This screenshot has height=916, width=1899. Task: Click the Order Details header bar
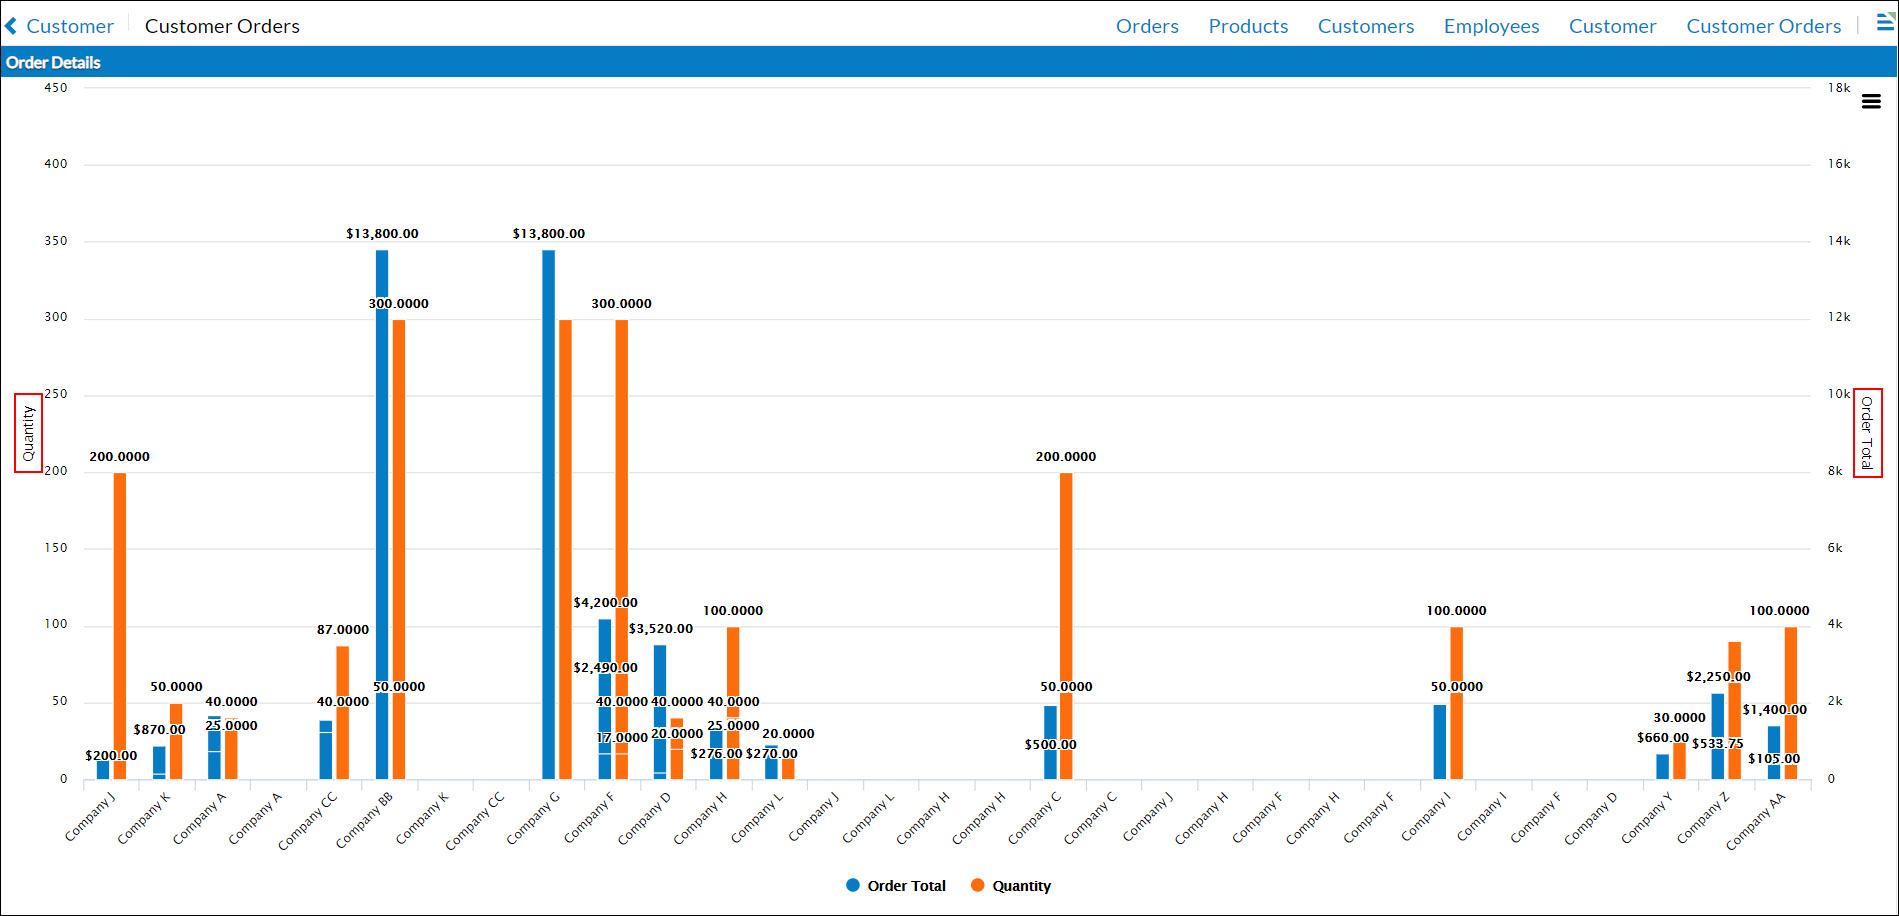pos(54,62)
